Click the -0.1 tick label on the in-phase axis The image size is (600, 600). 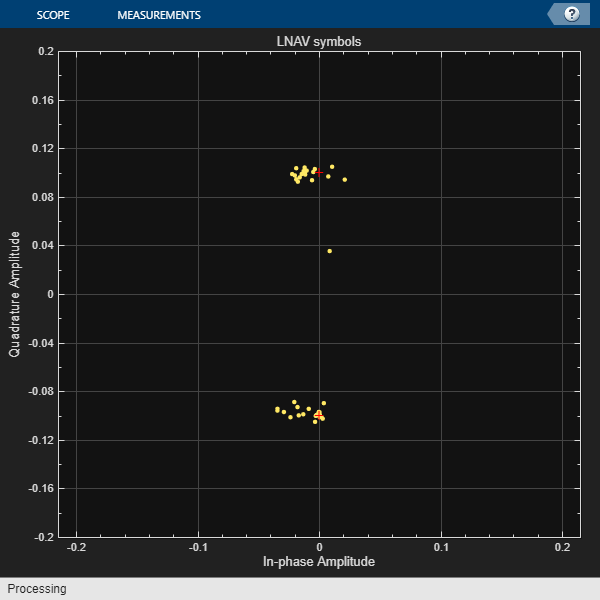(x=197, y=547)
